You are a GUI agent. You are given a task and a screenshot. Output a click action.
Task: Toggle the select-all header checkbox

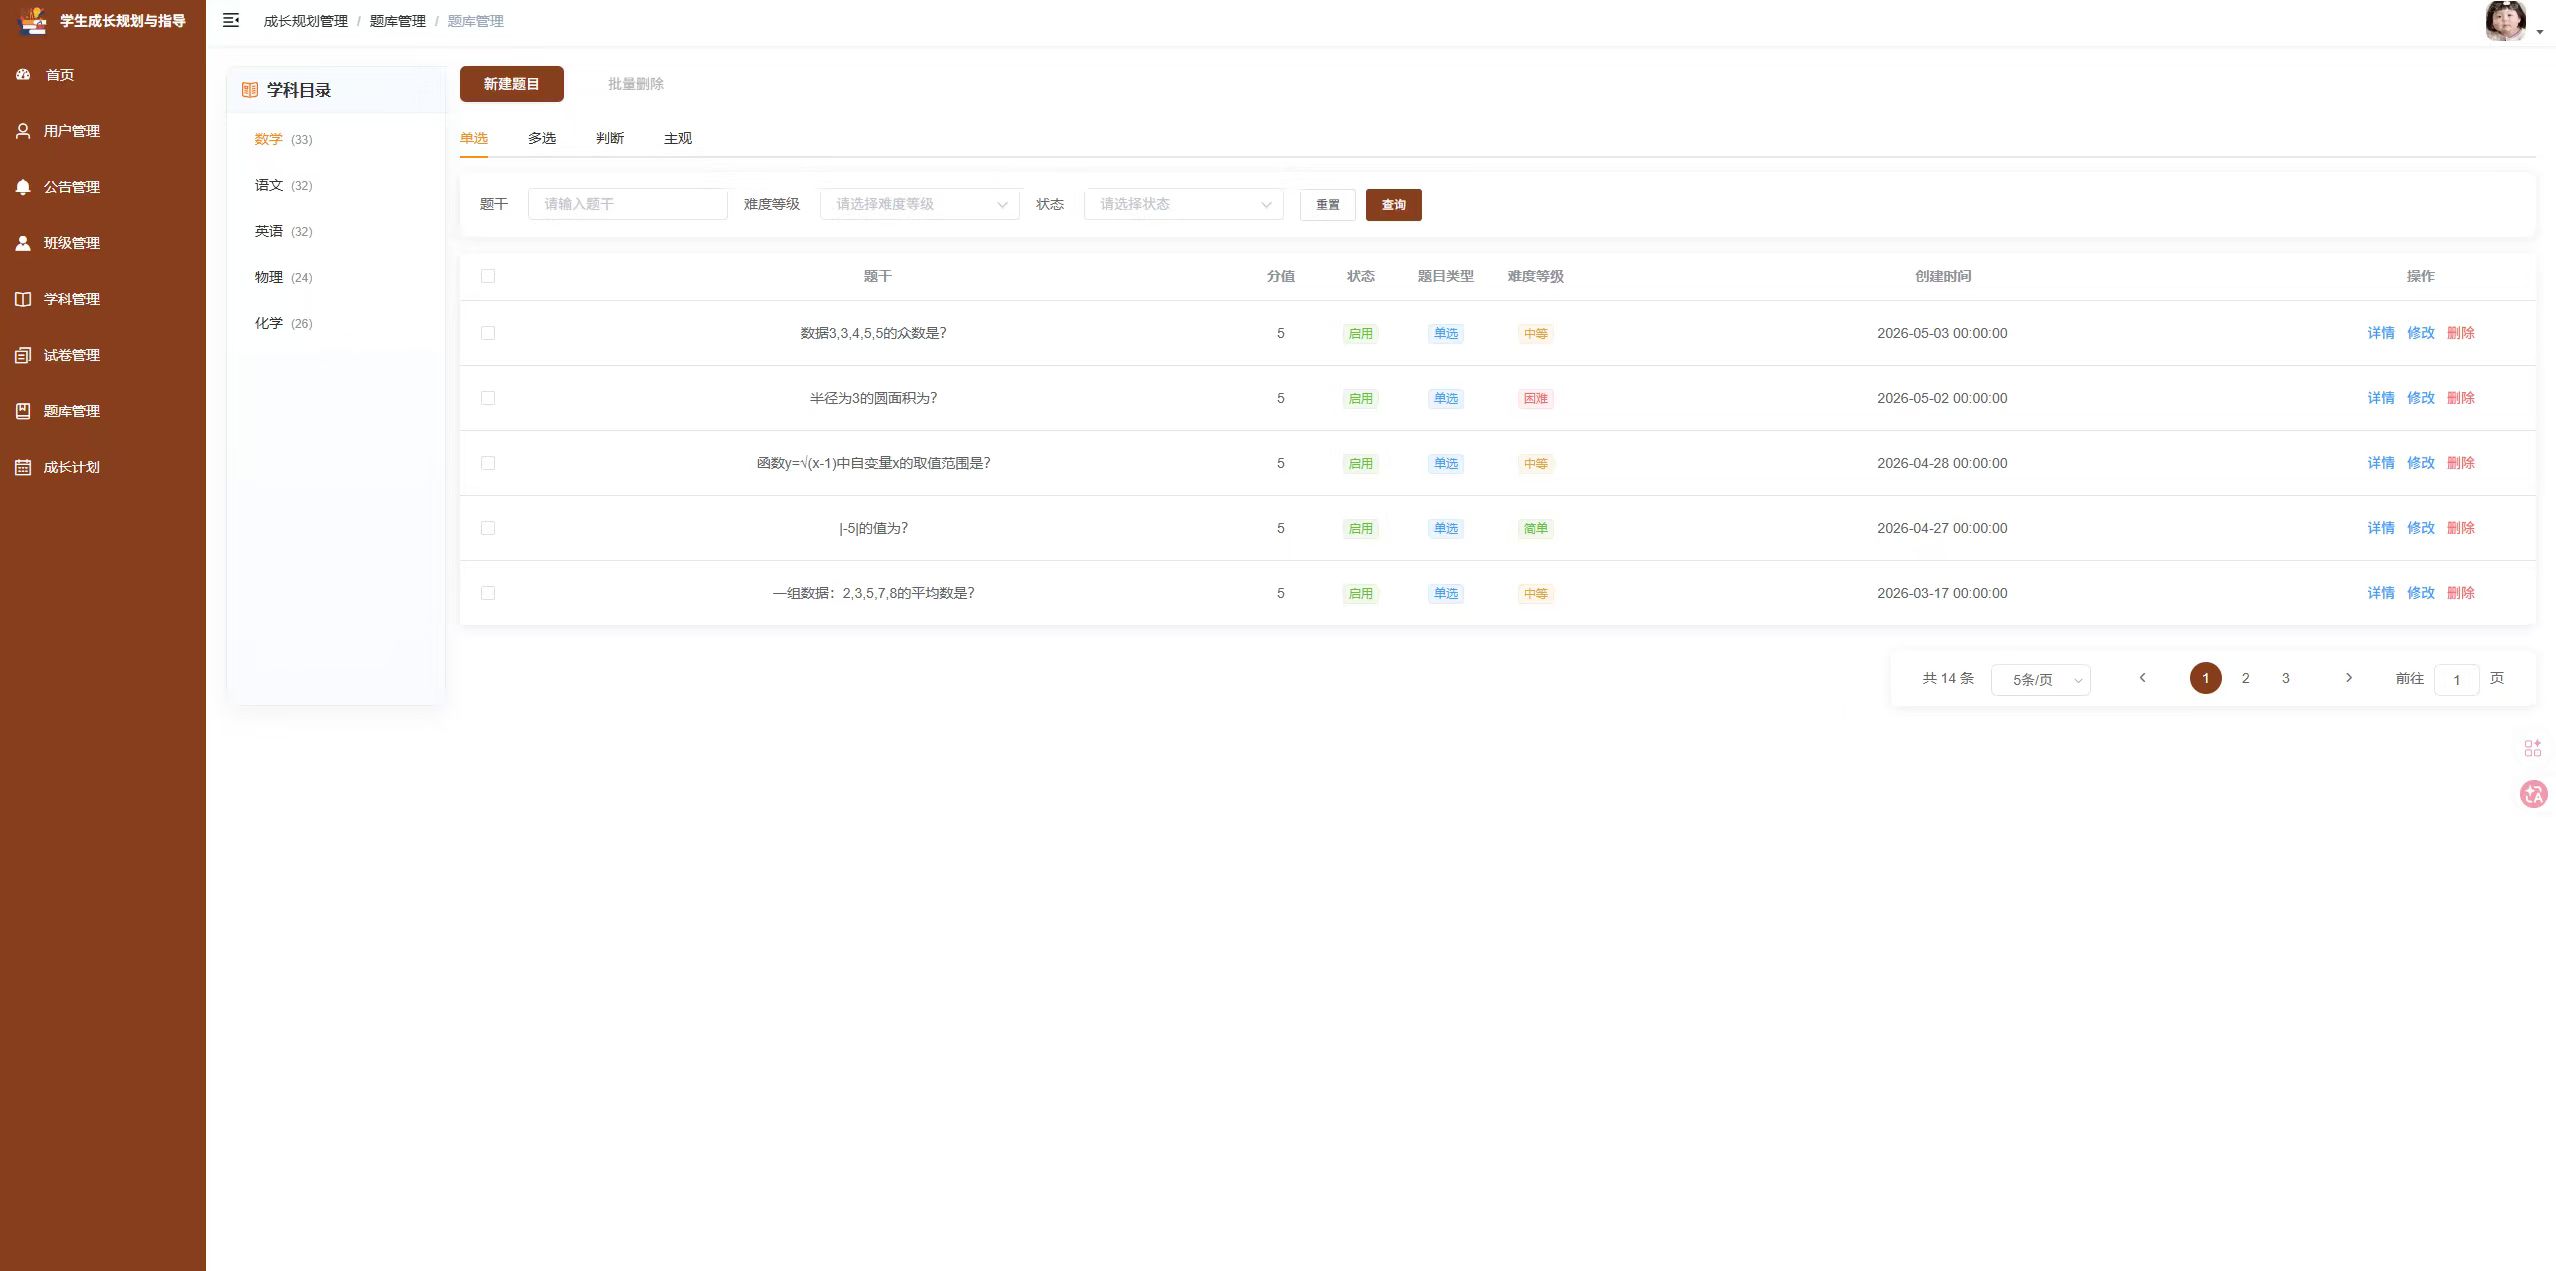[488, 276]
